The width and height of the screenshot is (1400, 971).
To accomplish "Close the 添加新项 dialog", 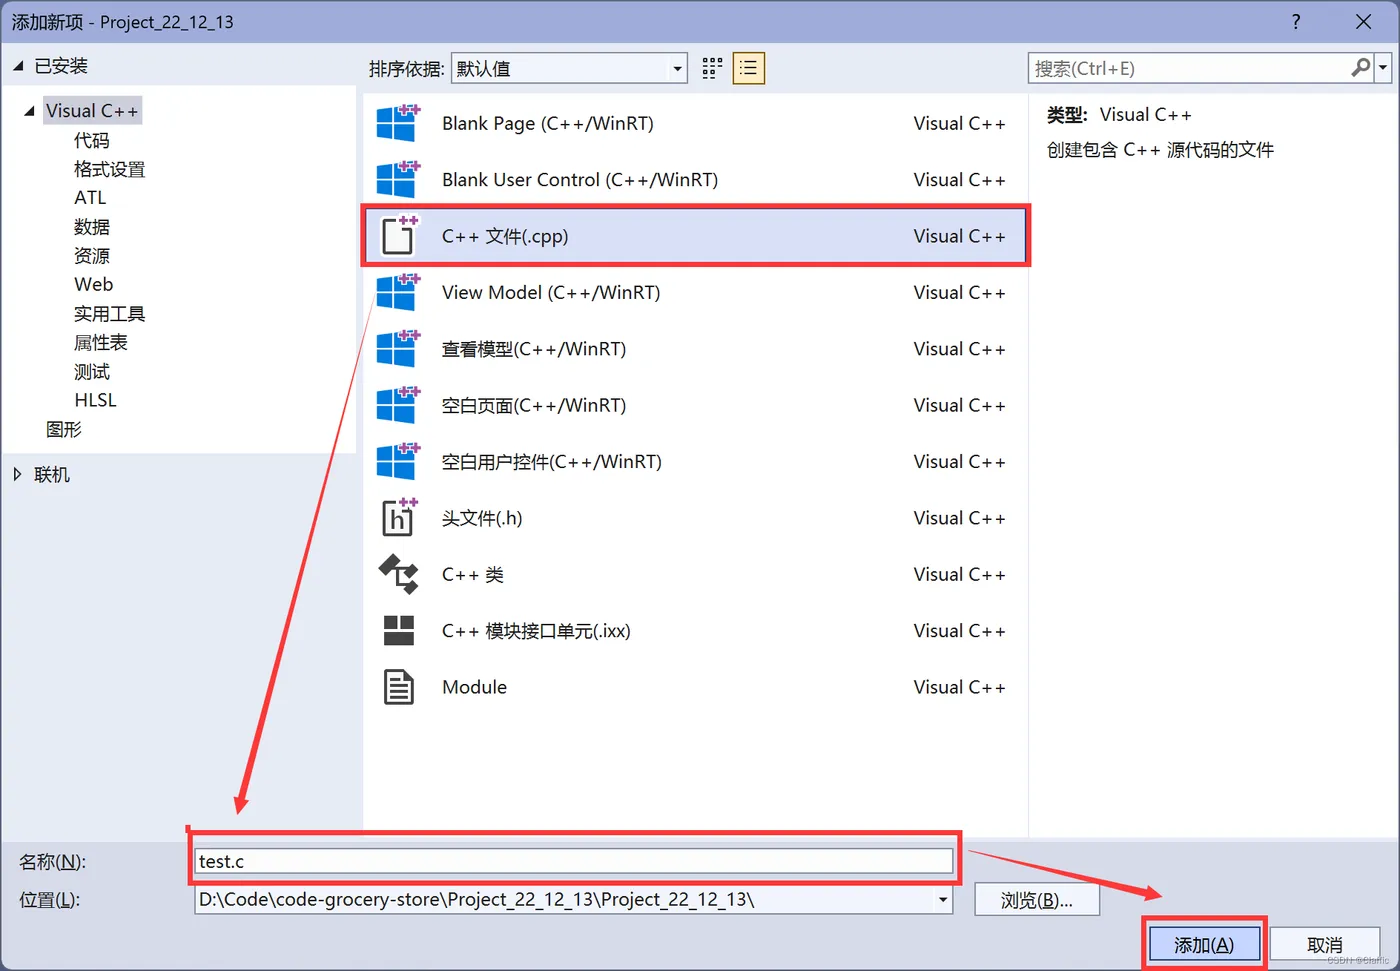I will 1363,22.
